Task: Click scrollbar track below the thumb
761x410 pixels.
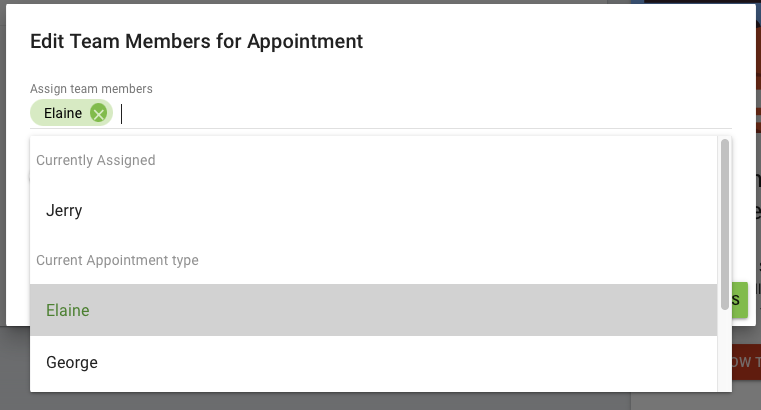Action: [725, 350]
